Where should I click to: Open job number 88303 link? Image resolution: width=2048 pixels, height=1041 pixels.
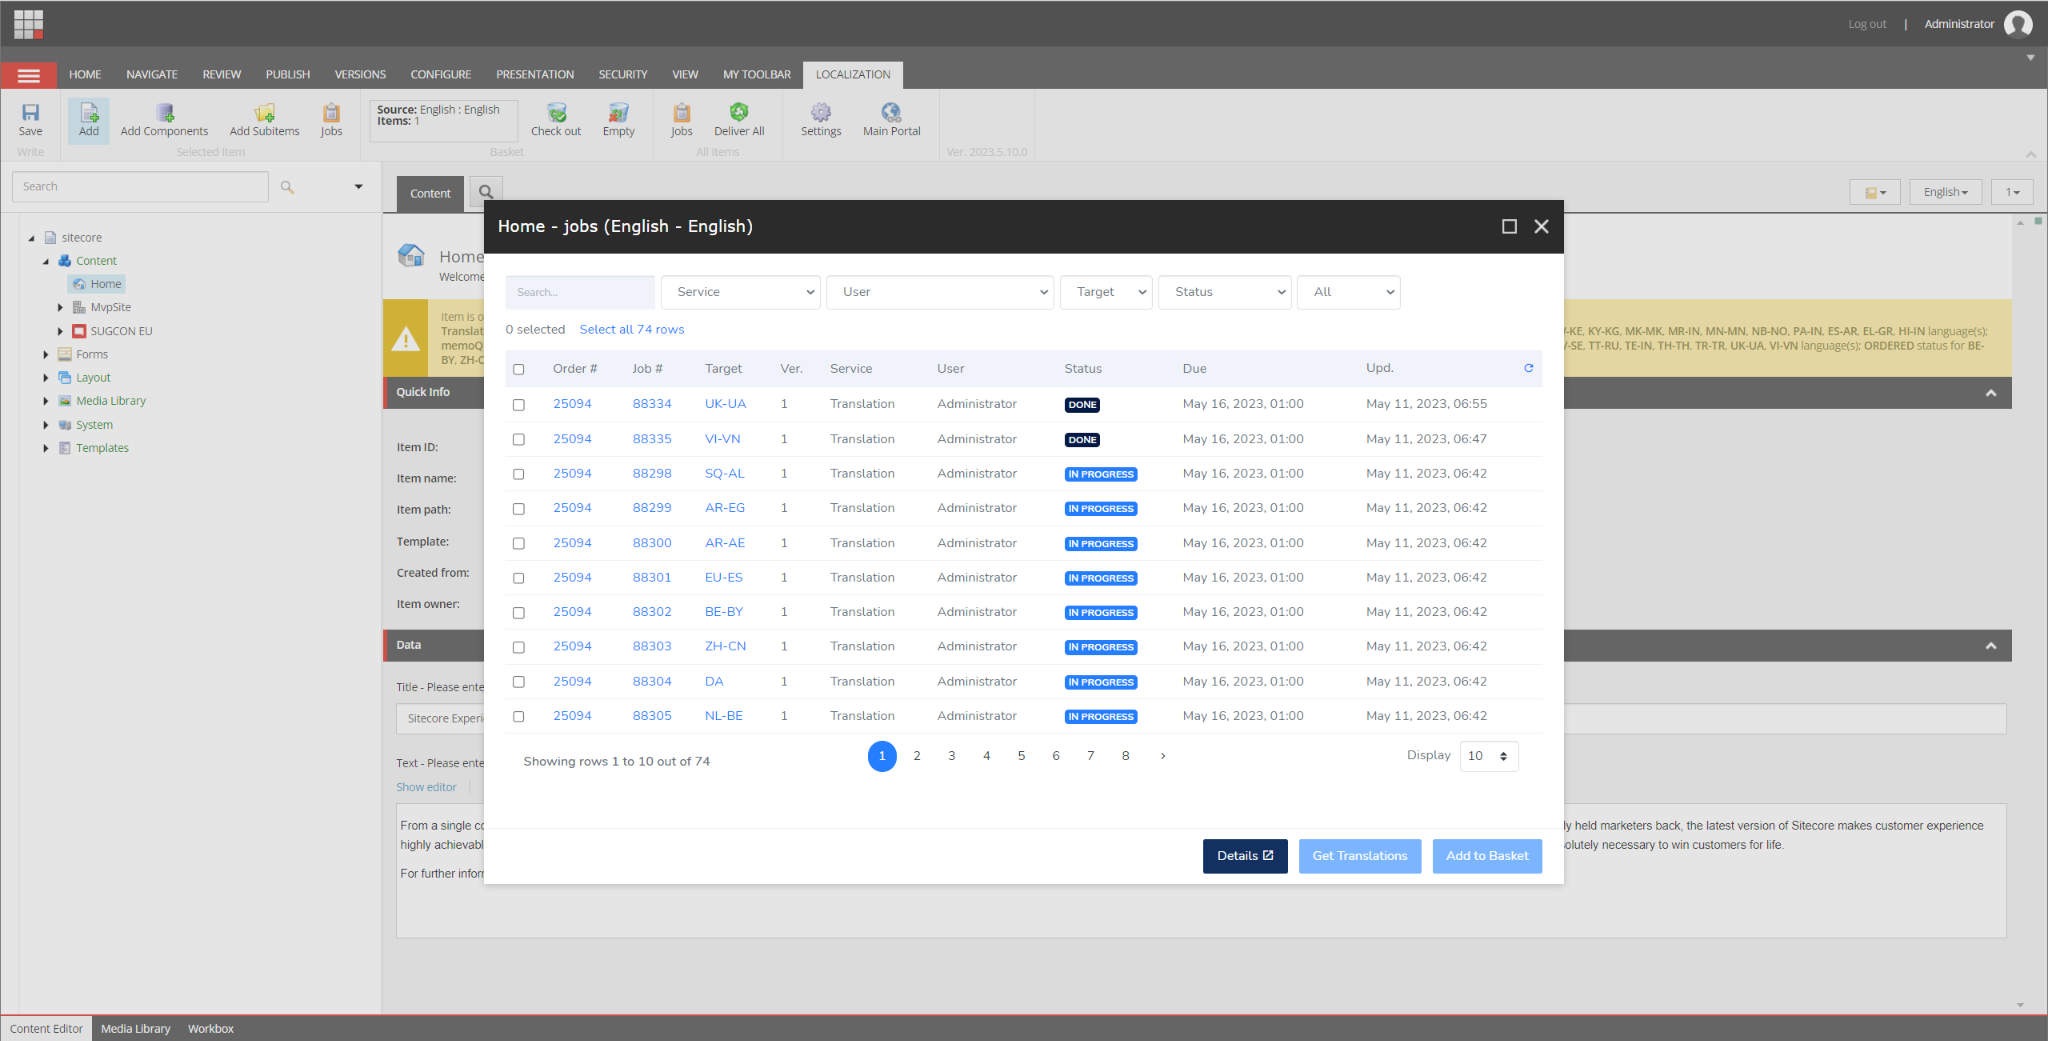(652, 647)
